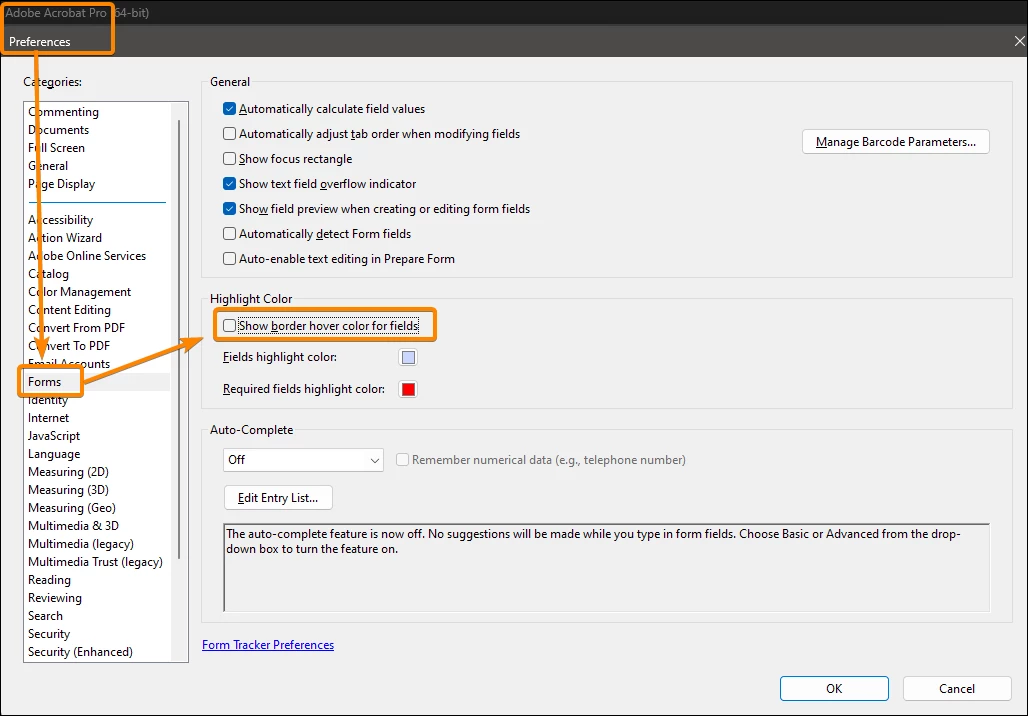Image resolution: width=1028 pixels, height=716 pixels.
Task: Select Convert To PDF category
Action: point(69,346)
